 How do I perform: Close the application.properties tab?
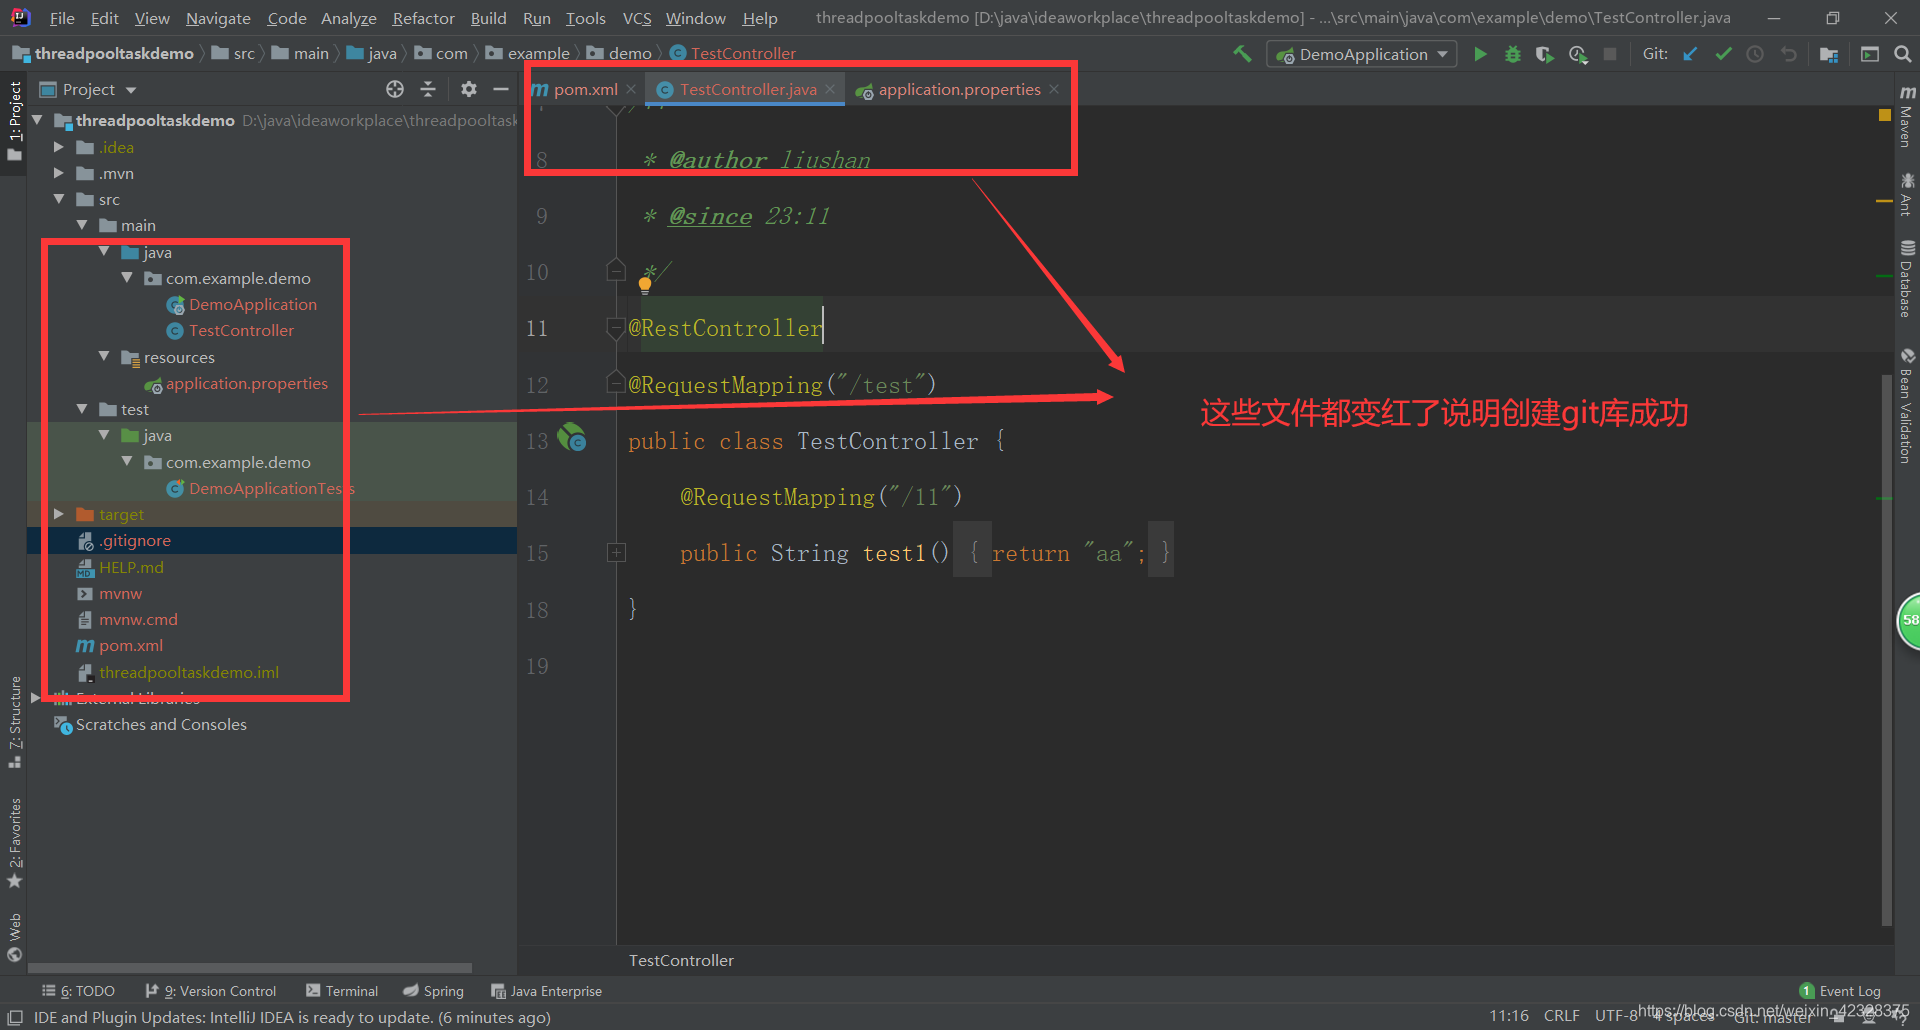pos(1054,89)
